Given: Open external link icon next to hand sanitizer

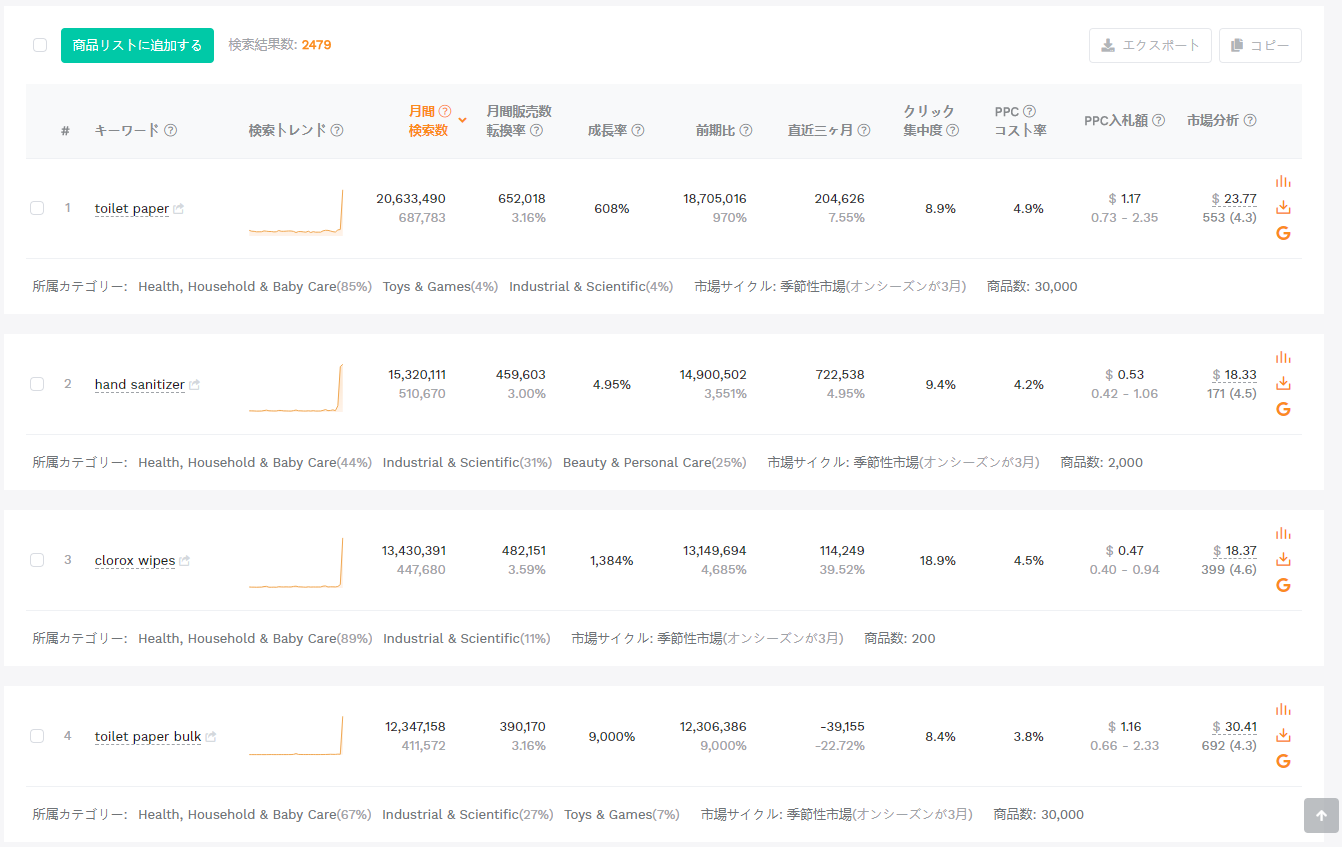Looking at the screenshot, I should [194, 385].
